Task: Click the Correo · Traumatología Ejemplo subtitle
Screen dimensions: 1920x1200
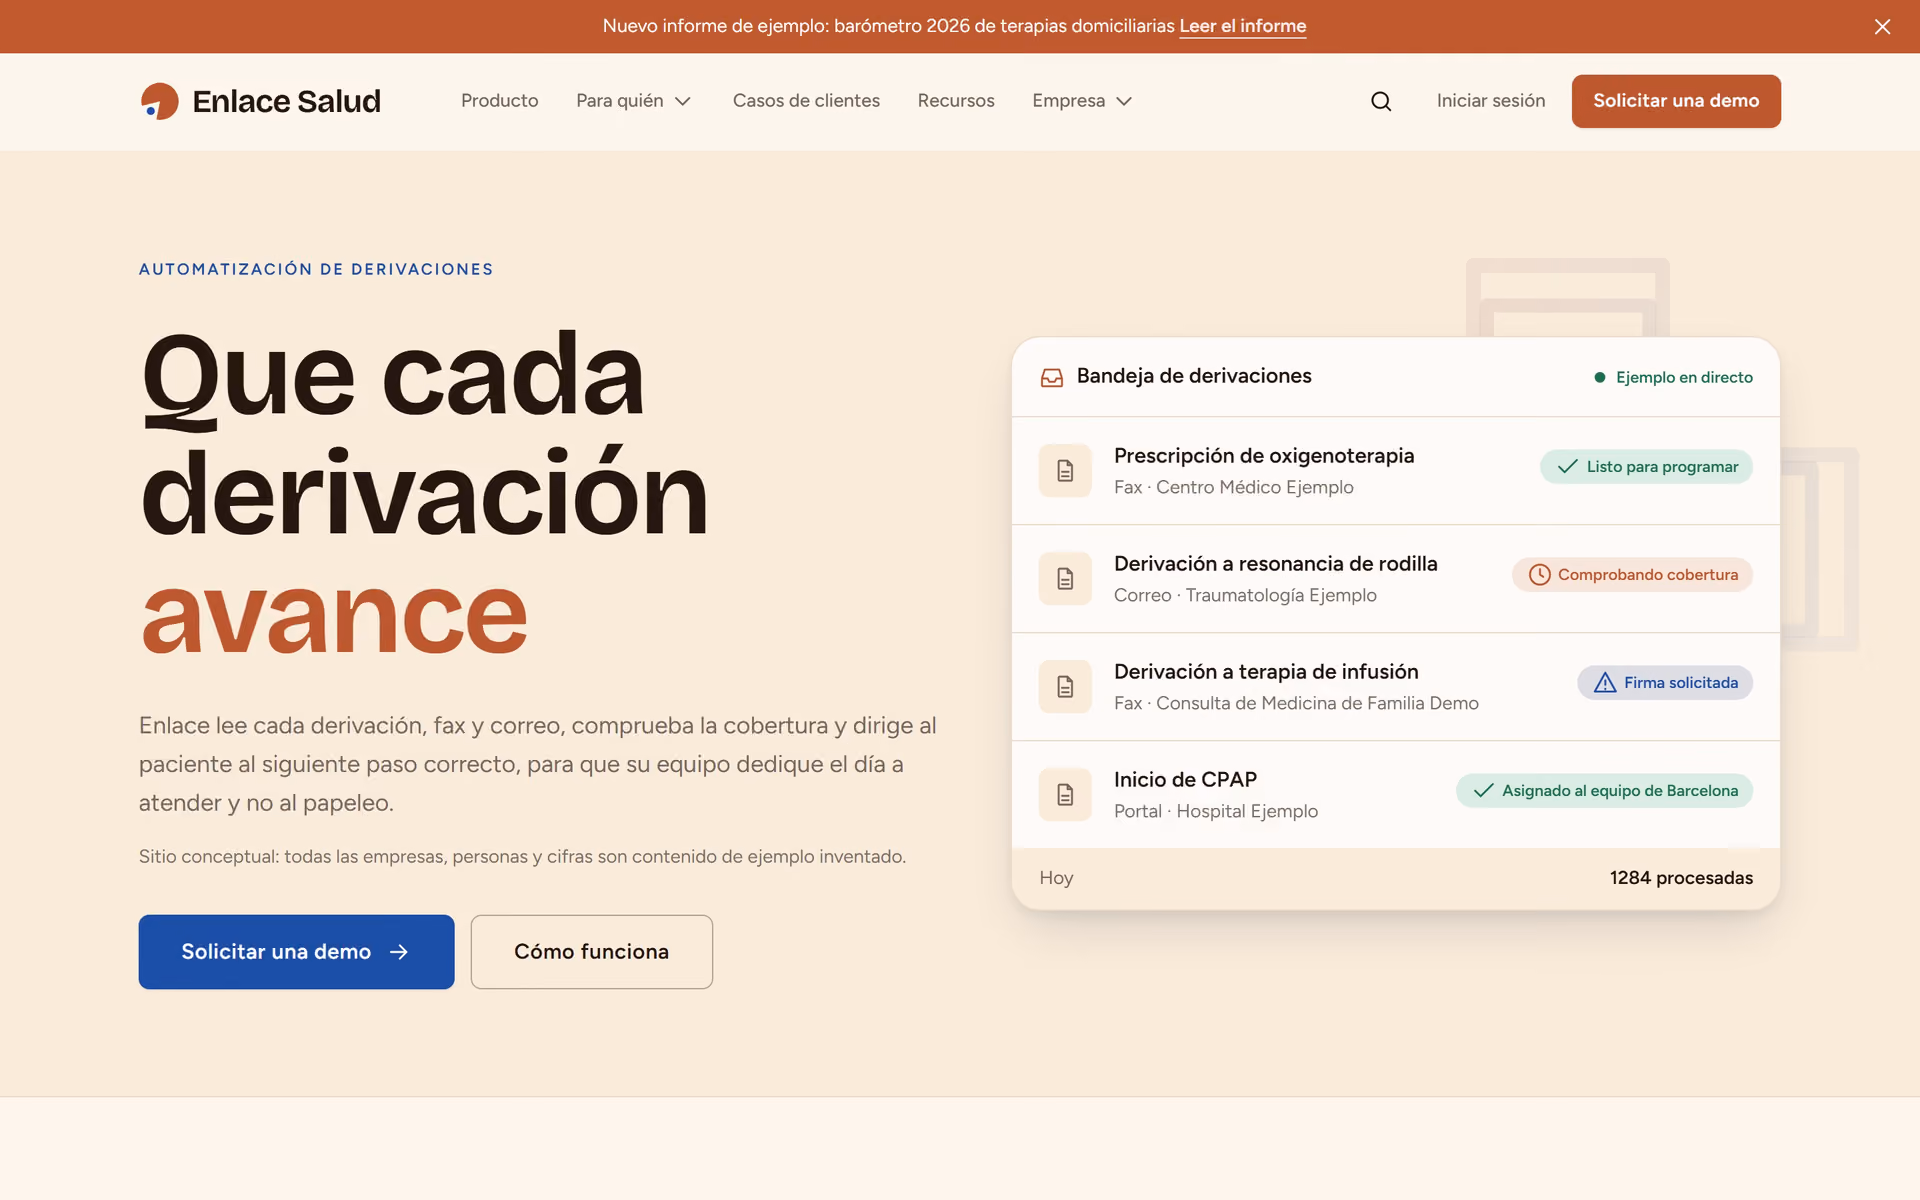Action: pyautogui.click(x=1245, y=595)
